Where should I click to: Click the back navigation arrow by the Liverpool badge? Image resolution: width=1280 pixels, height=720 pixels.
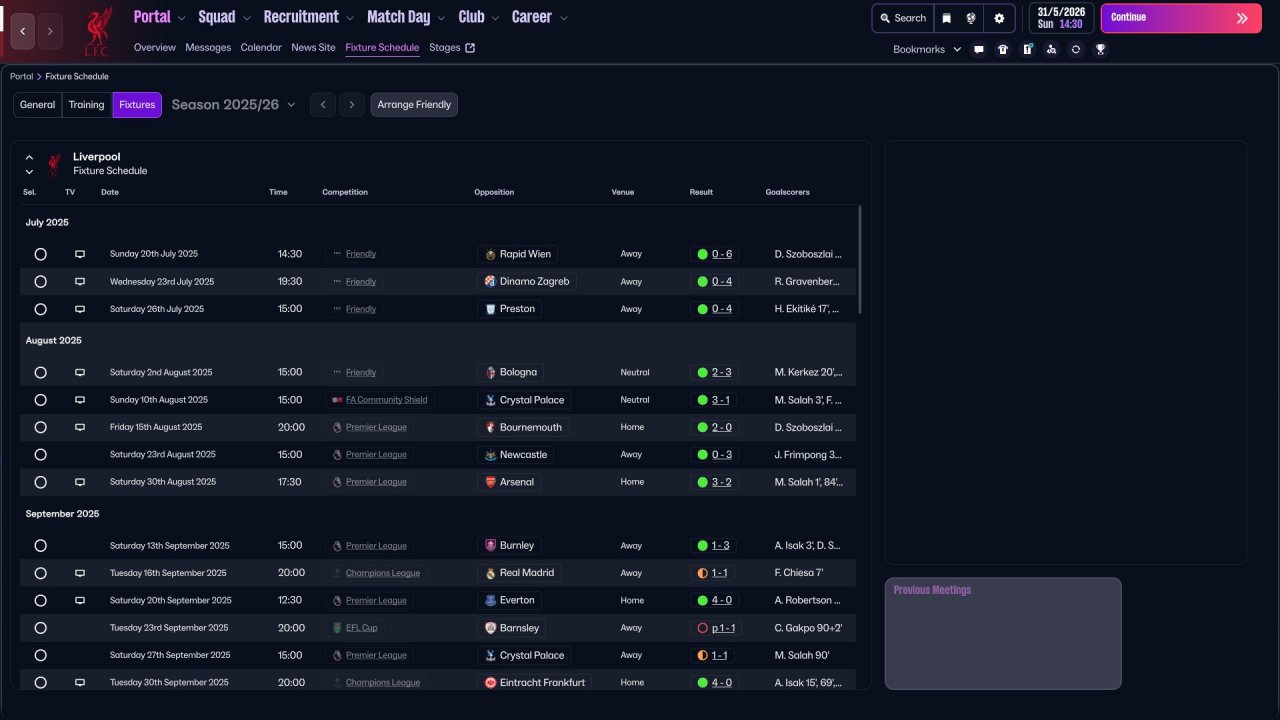23,32
